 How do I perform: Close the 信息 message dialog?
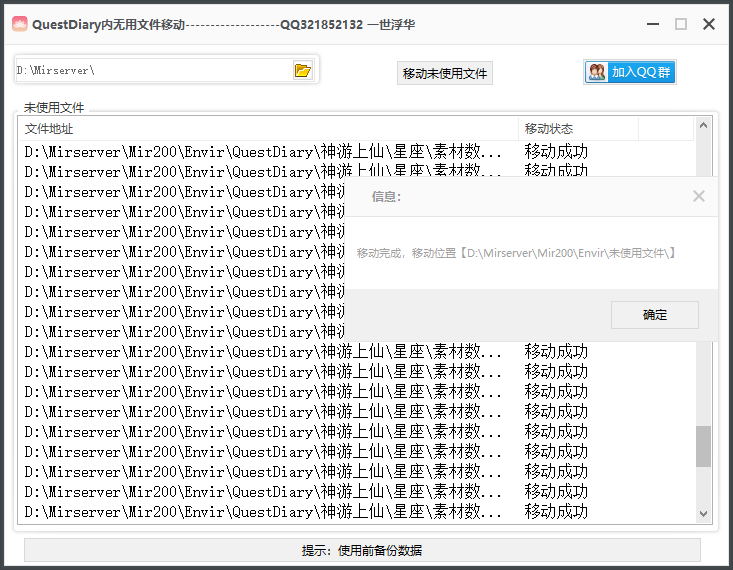tap(698, 196)
